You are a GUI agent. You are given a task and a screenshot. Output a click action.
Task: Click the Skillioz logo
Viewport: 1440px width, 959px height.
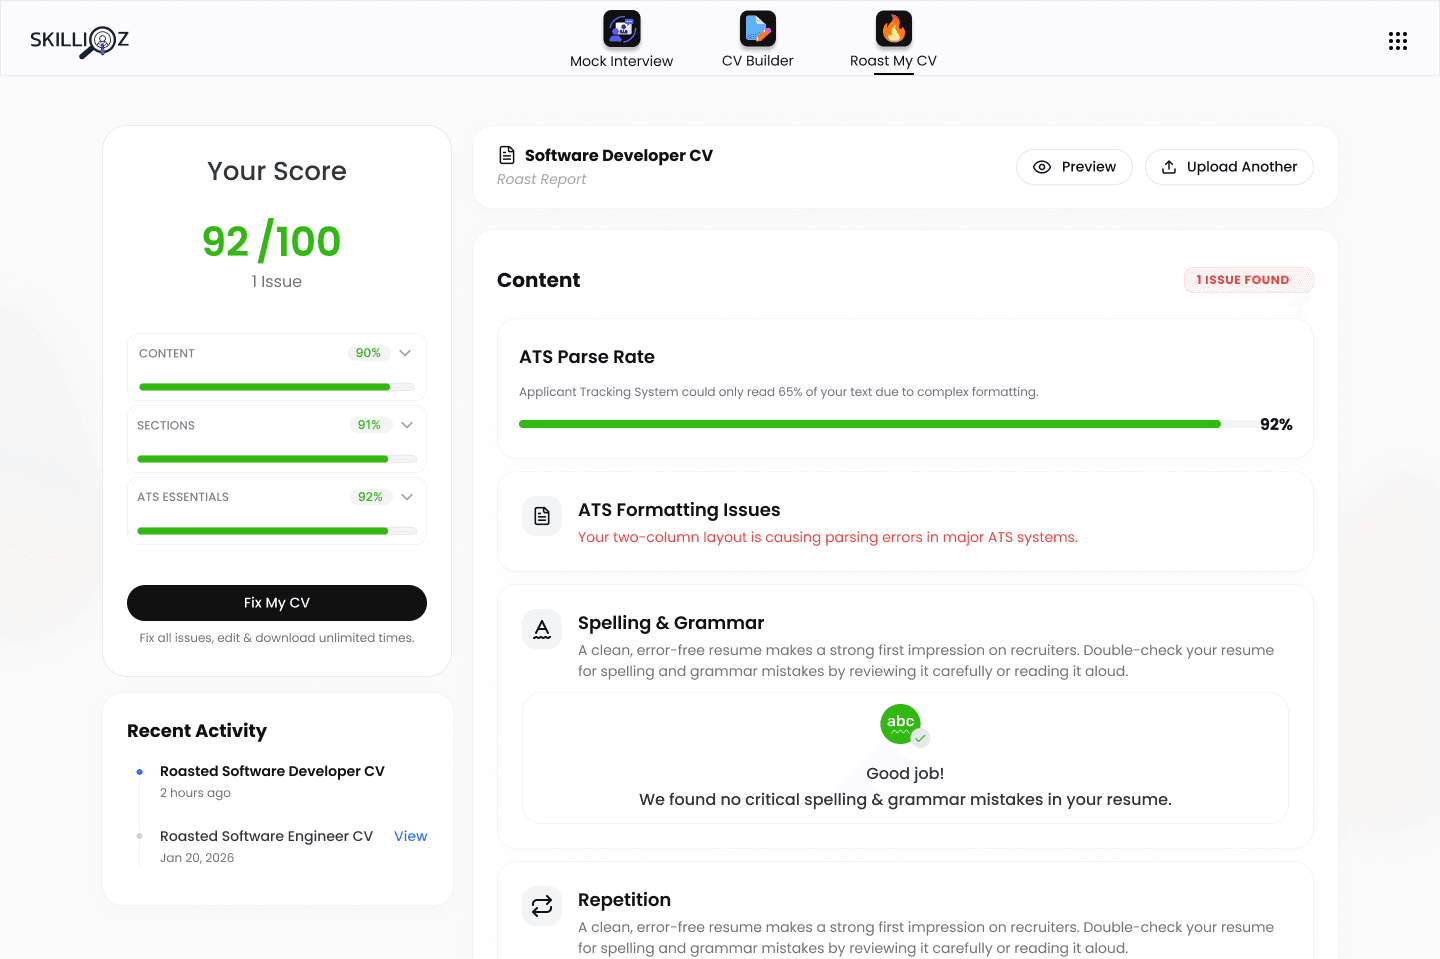click(x=79, y=41)
